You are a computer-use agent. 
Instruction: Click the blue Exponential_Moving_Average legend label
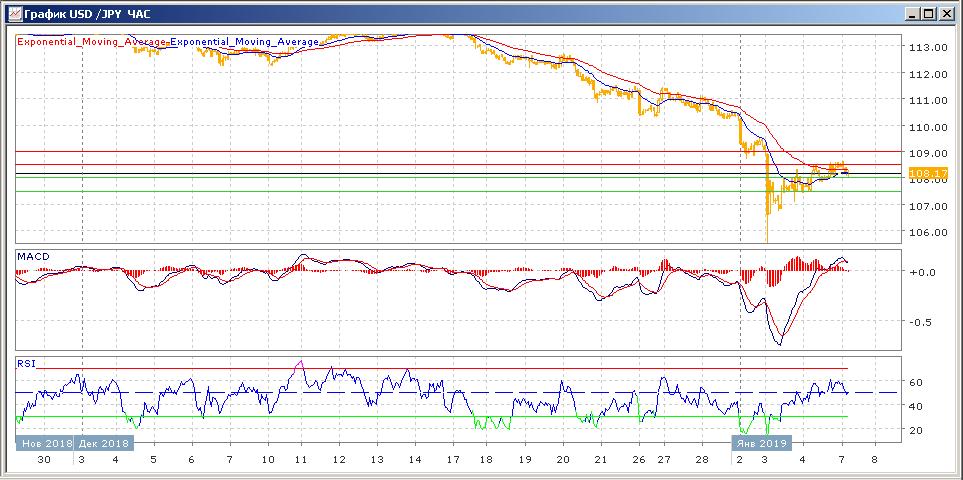(x=244, y=42)
